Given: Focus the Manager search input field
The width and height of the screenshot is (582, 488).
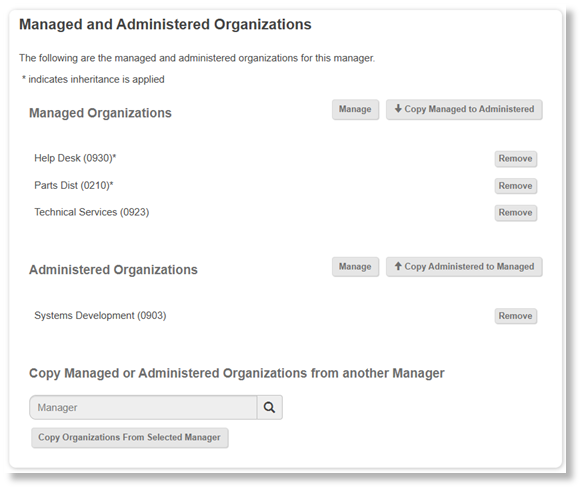Looking at the screenshot, I should [143, 407].
